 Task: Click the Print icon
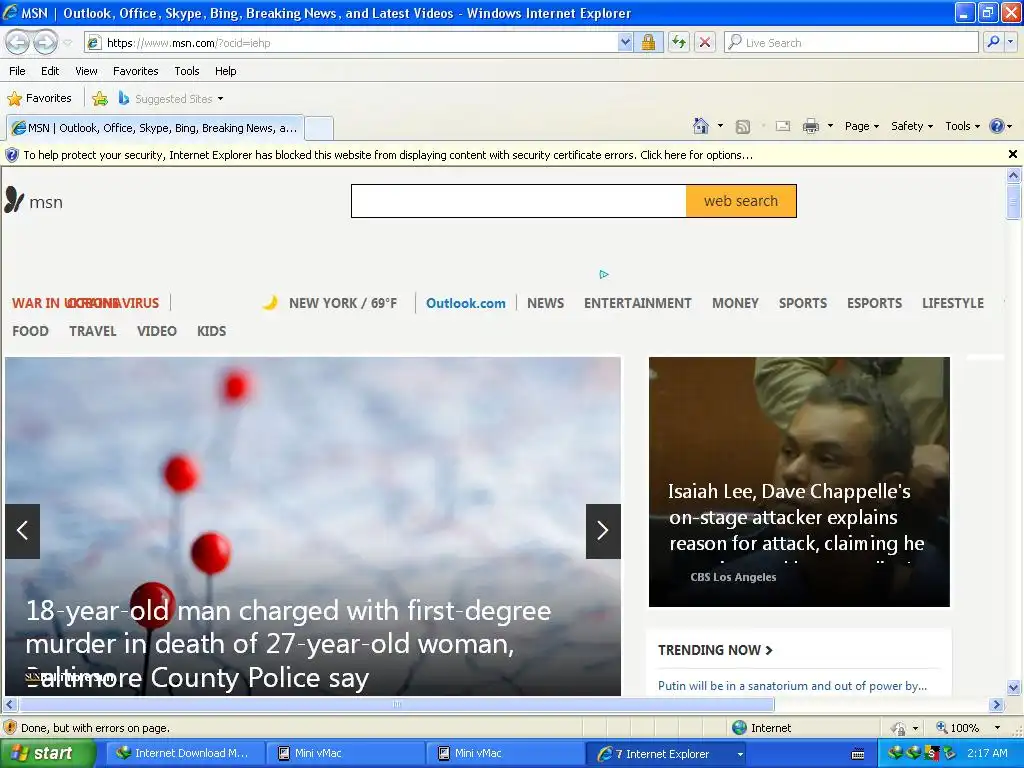810,126
